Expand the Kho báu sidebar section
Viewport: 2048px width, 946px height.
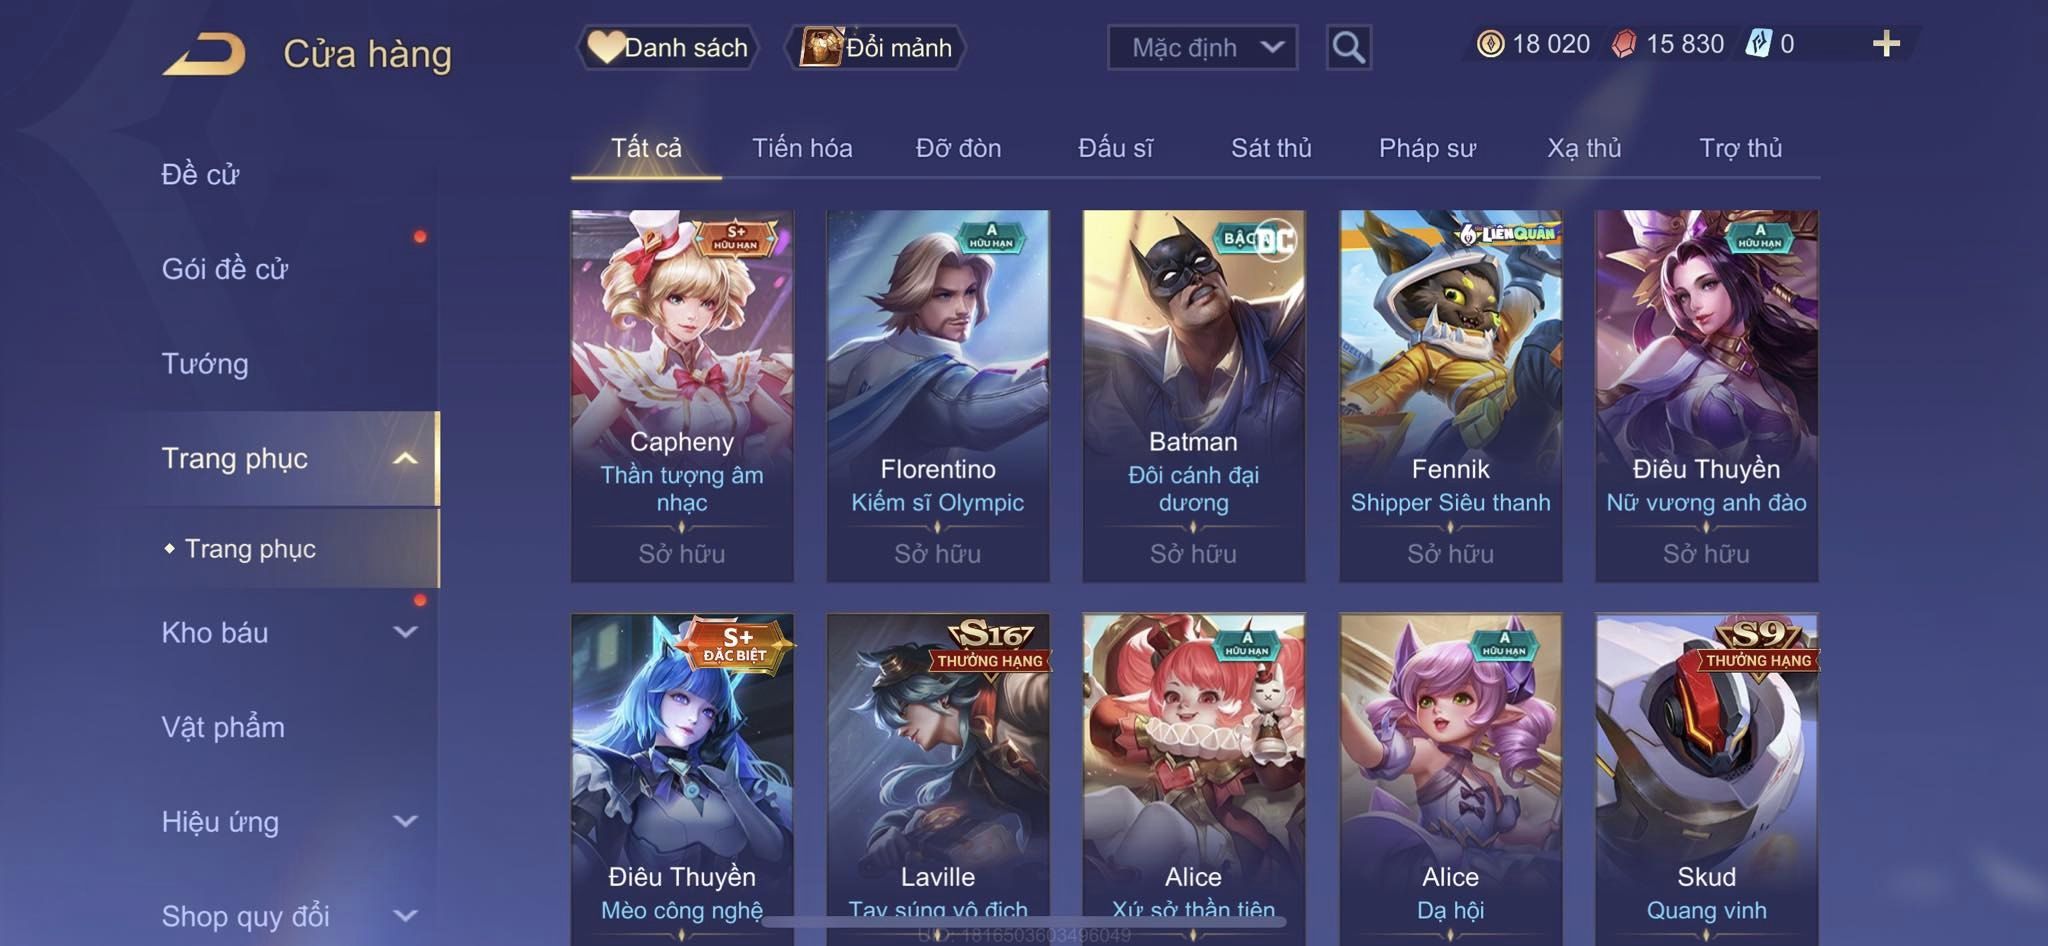click(x=405, y=633)
